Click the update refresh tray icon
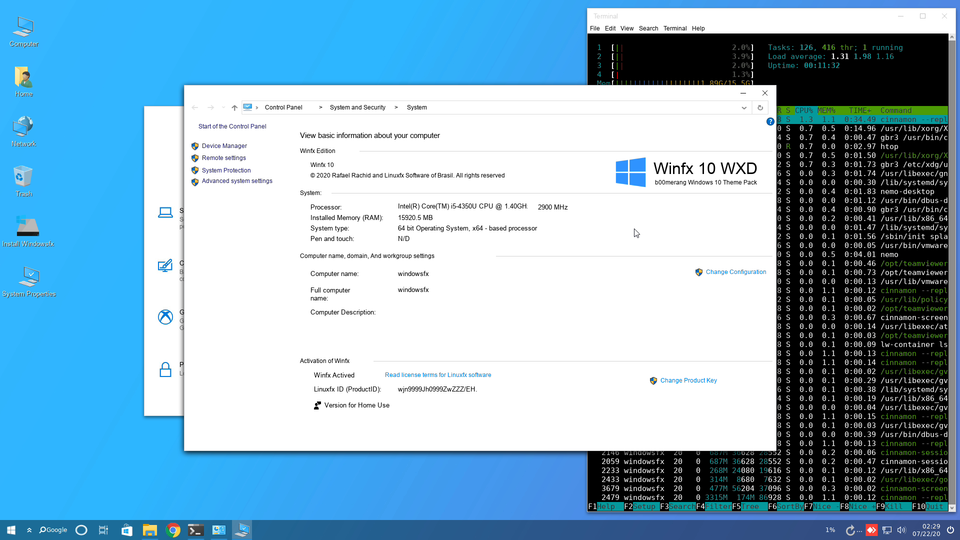This screenshot has height=540, width=960. (x=850, y=530)
